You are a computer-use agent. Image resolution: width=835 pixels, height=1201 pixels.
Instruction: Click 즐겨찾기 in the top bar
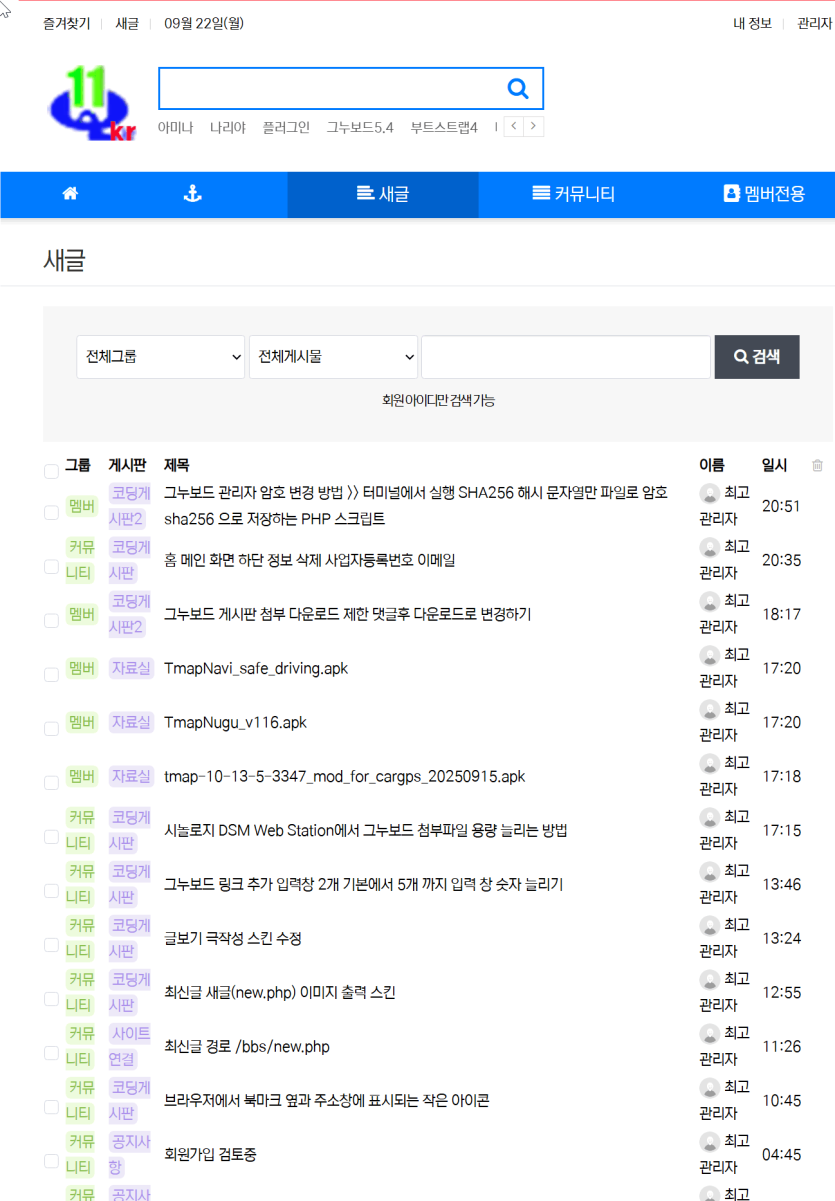tap(66, 23)
